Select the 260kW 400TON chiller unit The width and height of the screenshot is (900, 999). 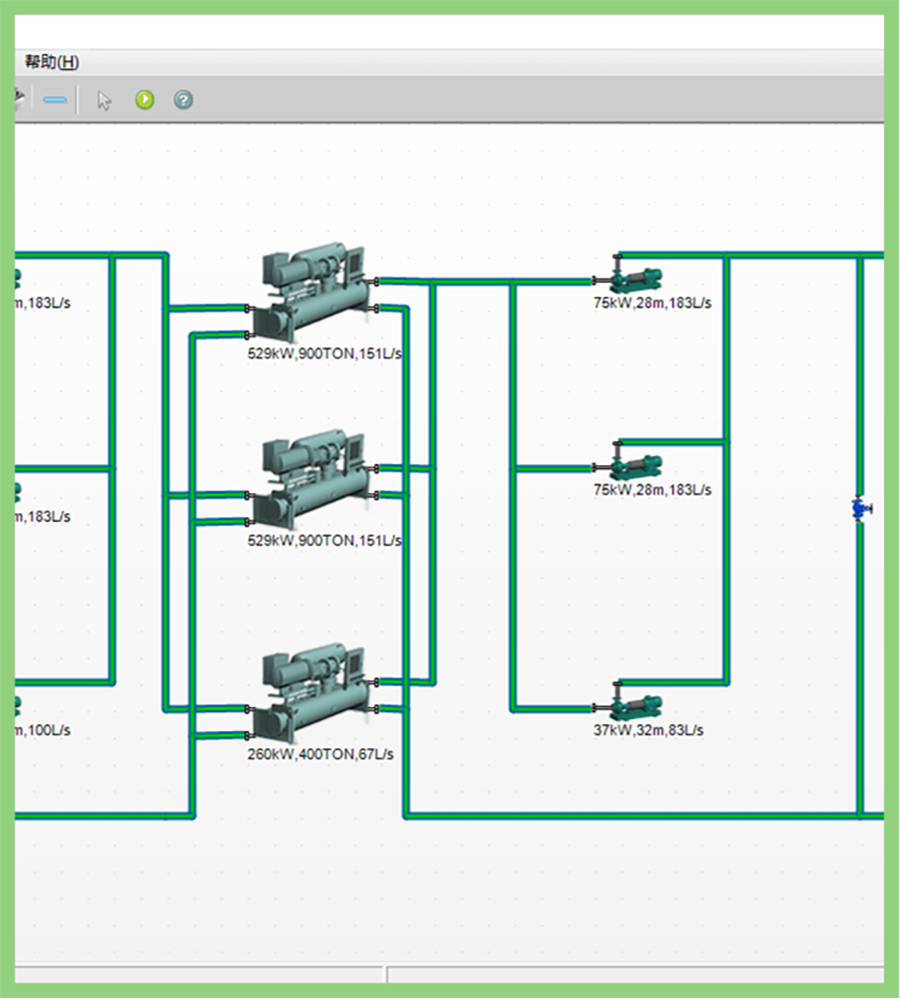click(x=311, y=693)
